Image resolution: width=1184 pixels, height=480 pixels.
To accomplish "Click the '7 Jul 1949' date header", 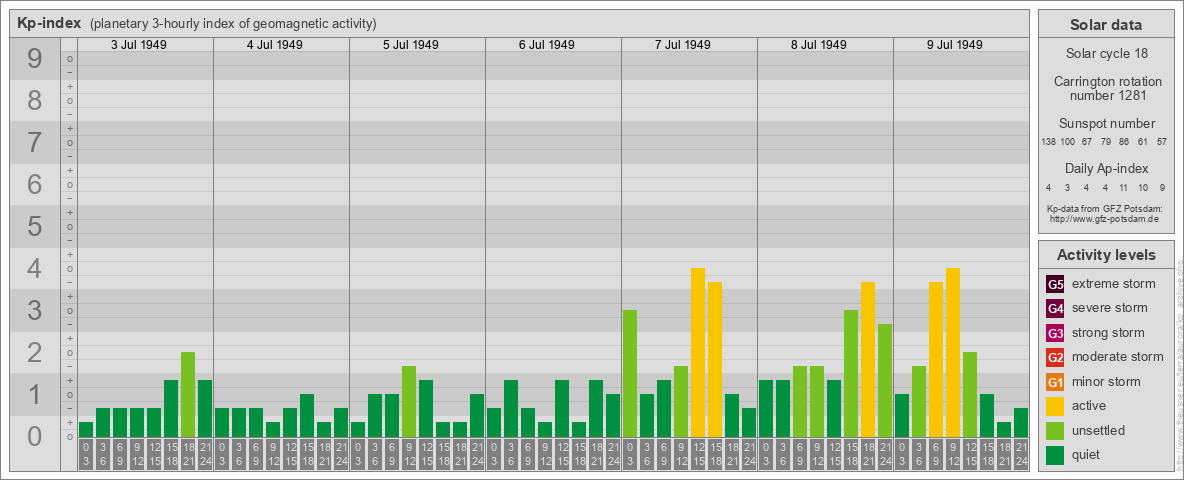I will (683, 45).
